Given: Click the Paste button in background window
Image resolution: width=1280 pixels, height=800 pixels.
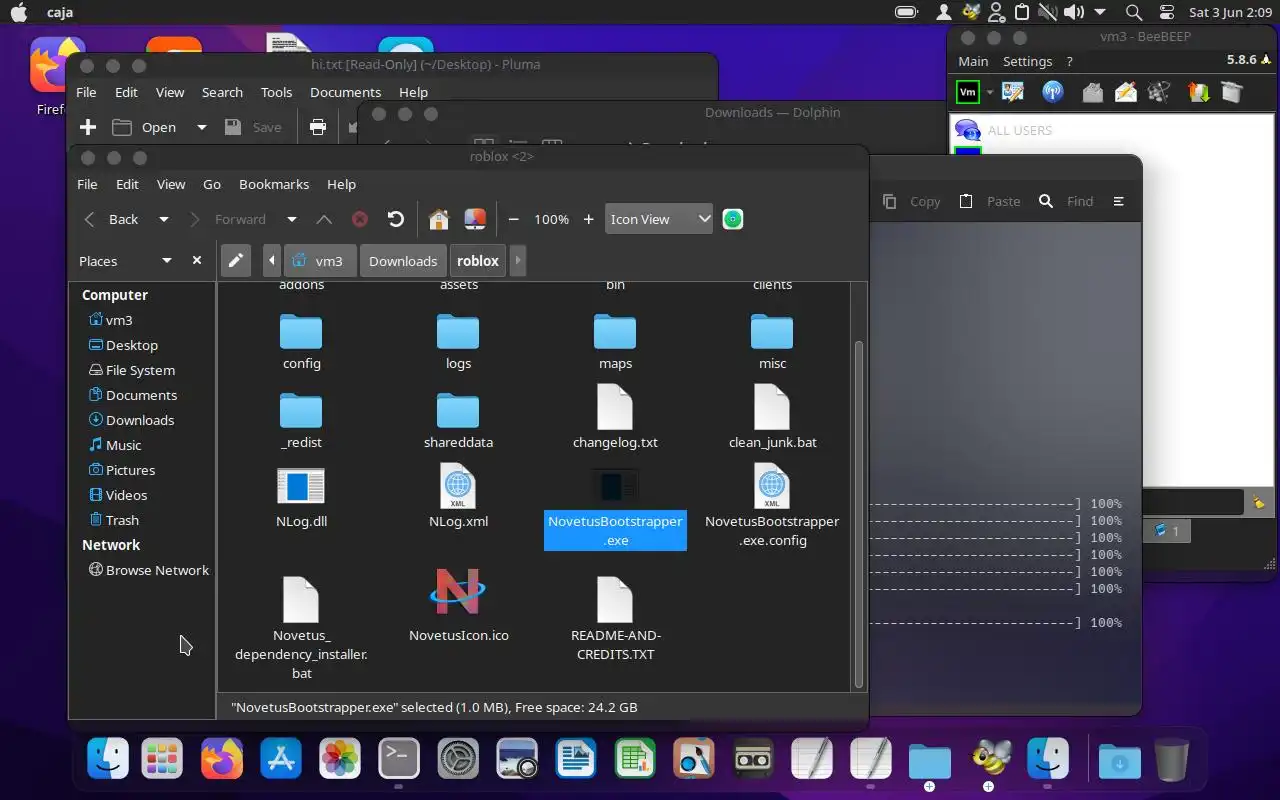Looking at the screenshot, I should [990, 201].
